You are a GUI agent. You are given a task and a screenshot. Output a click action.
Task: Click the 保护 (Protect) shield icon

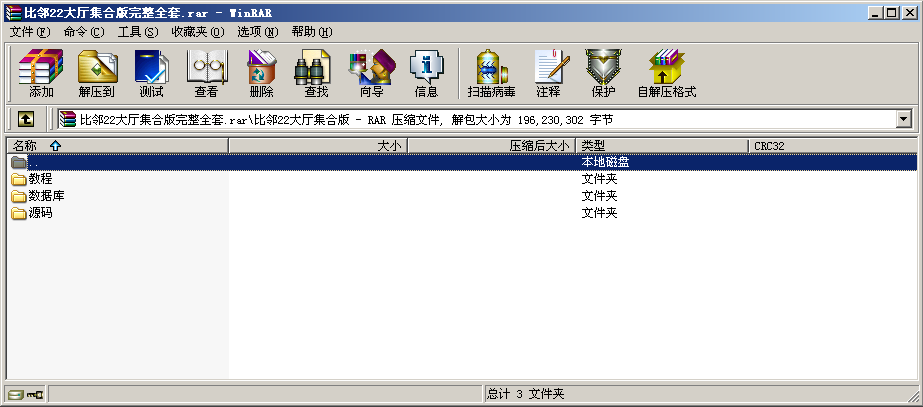point(603,73)
